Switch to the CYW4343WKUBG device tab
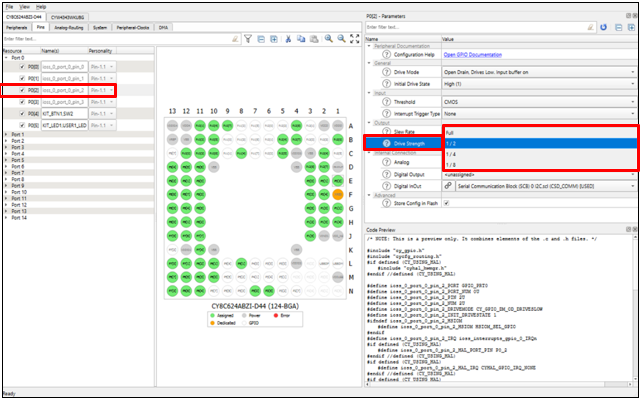 pyautogui.click(x=67, y=17)
